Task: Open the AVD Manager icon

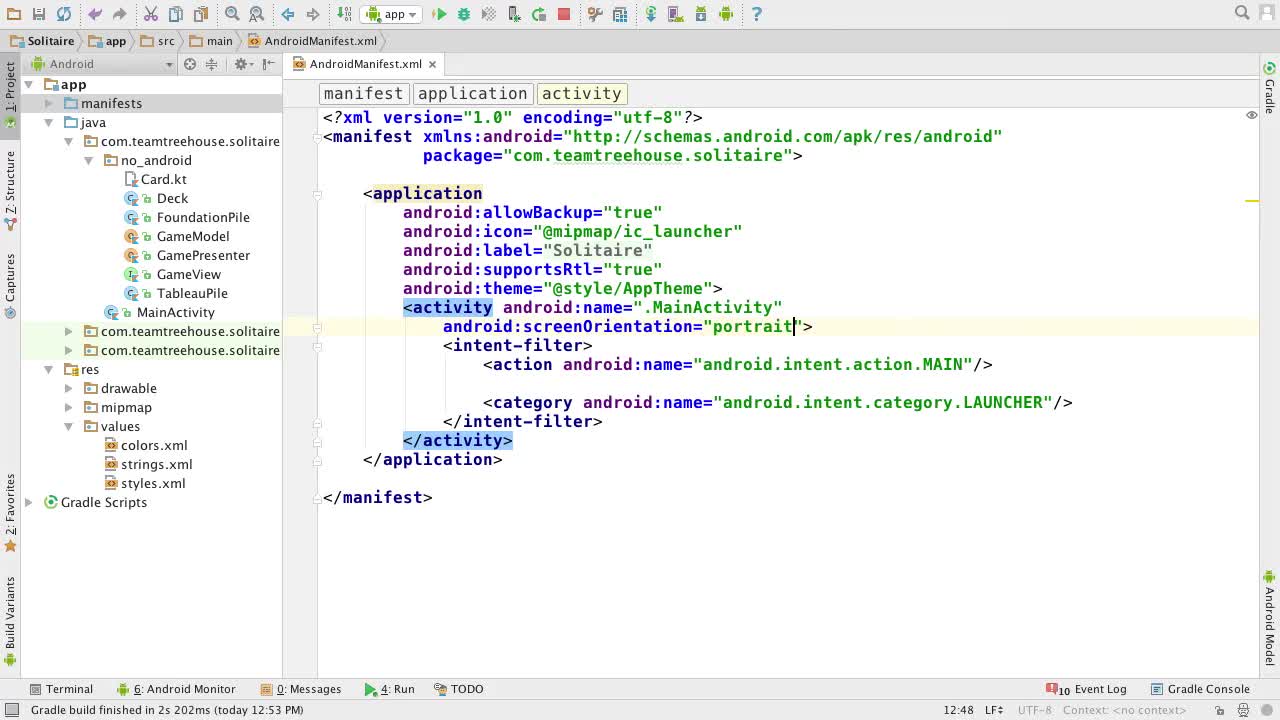Action: click(676, 14)
